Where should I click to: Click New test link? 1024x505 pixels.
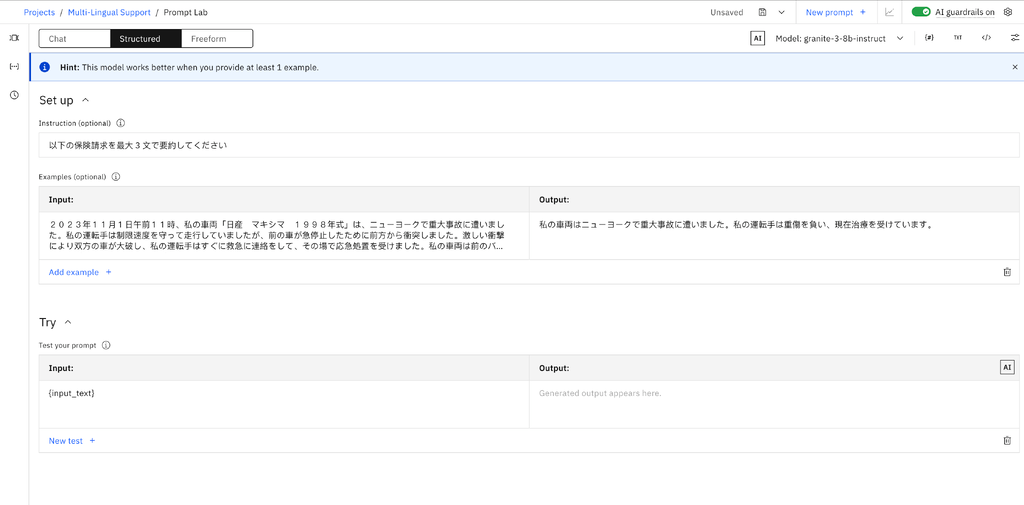click(72, 441)
